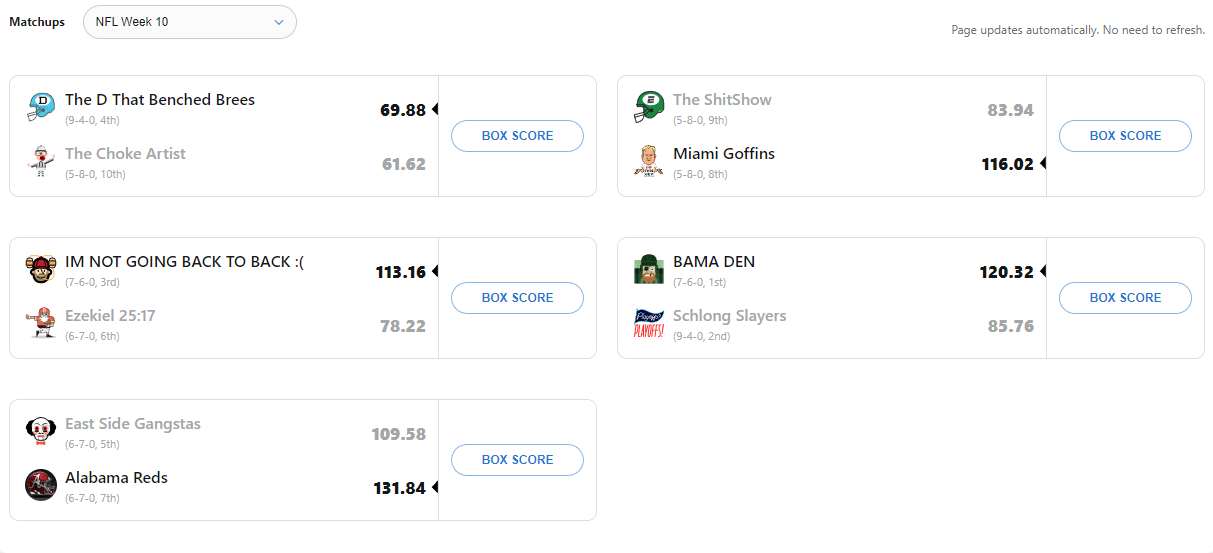Click The D That Benched Brees helmet logo

41,106
